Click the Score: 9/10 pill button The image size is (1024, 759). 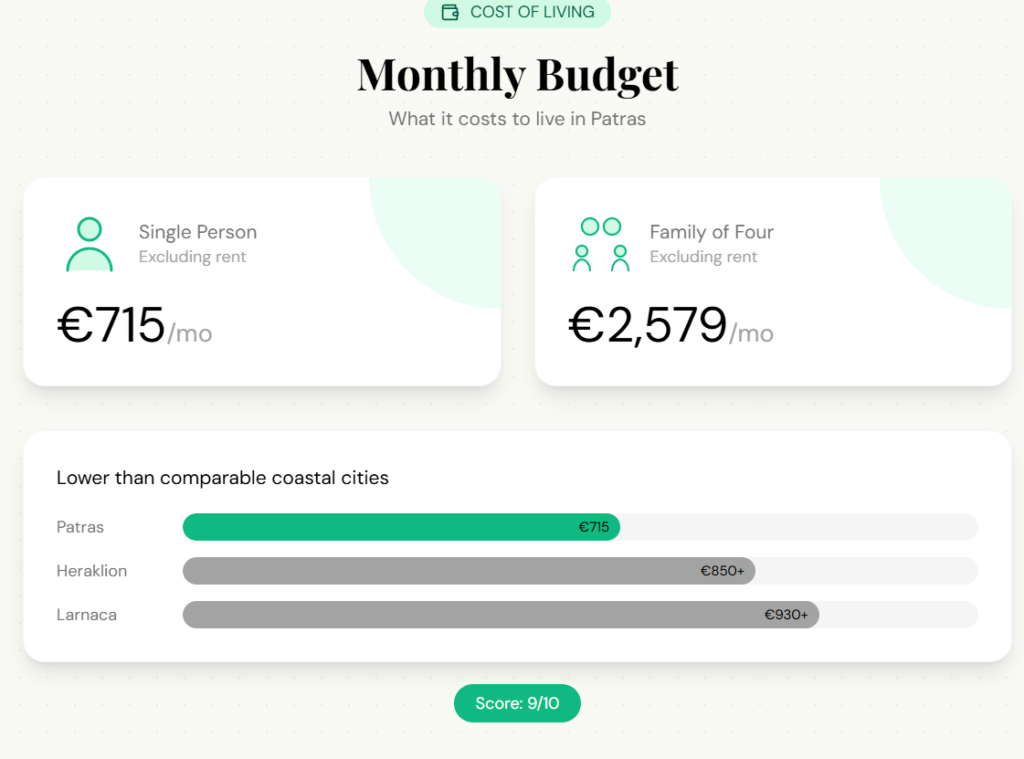517,703
